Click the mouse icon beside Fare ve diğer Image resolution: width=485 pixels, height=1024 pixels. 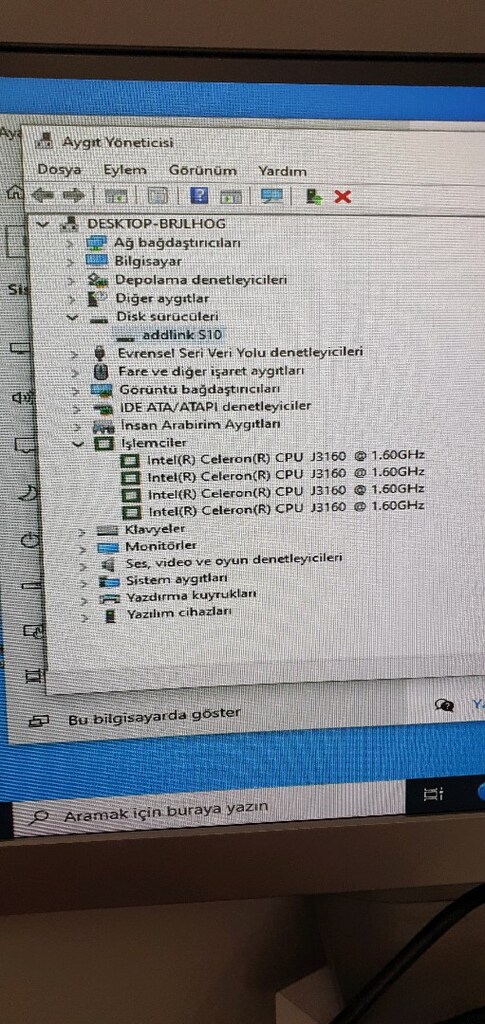(101, 372)
